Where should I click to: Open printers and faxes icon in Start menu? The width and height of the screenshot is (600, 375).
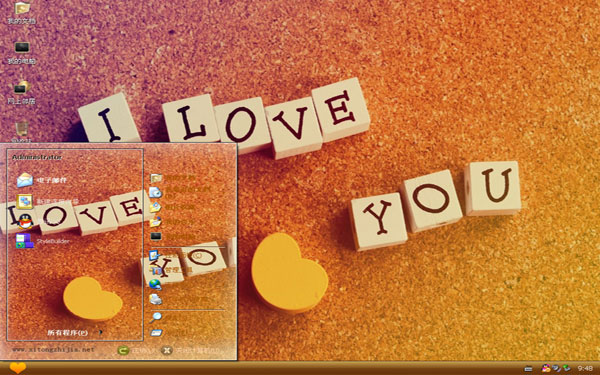pyautogui.click(x=156, y=299)
